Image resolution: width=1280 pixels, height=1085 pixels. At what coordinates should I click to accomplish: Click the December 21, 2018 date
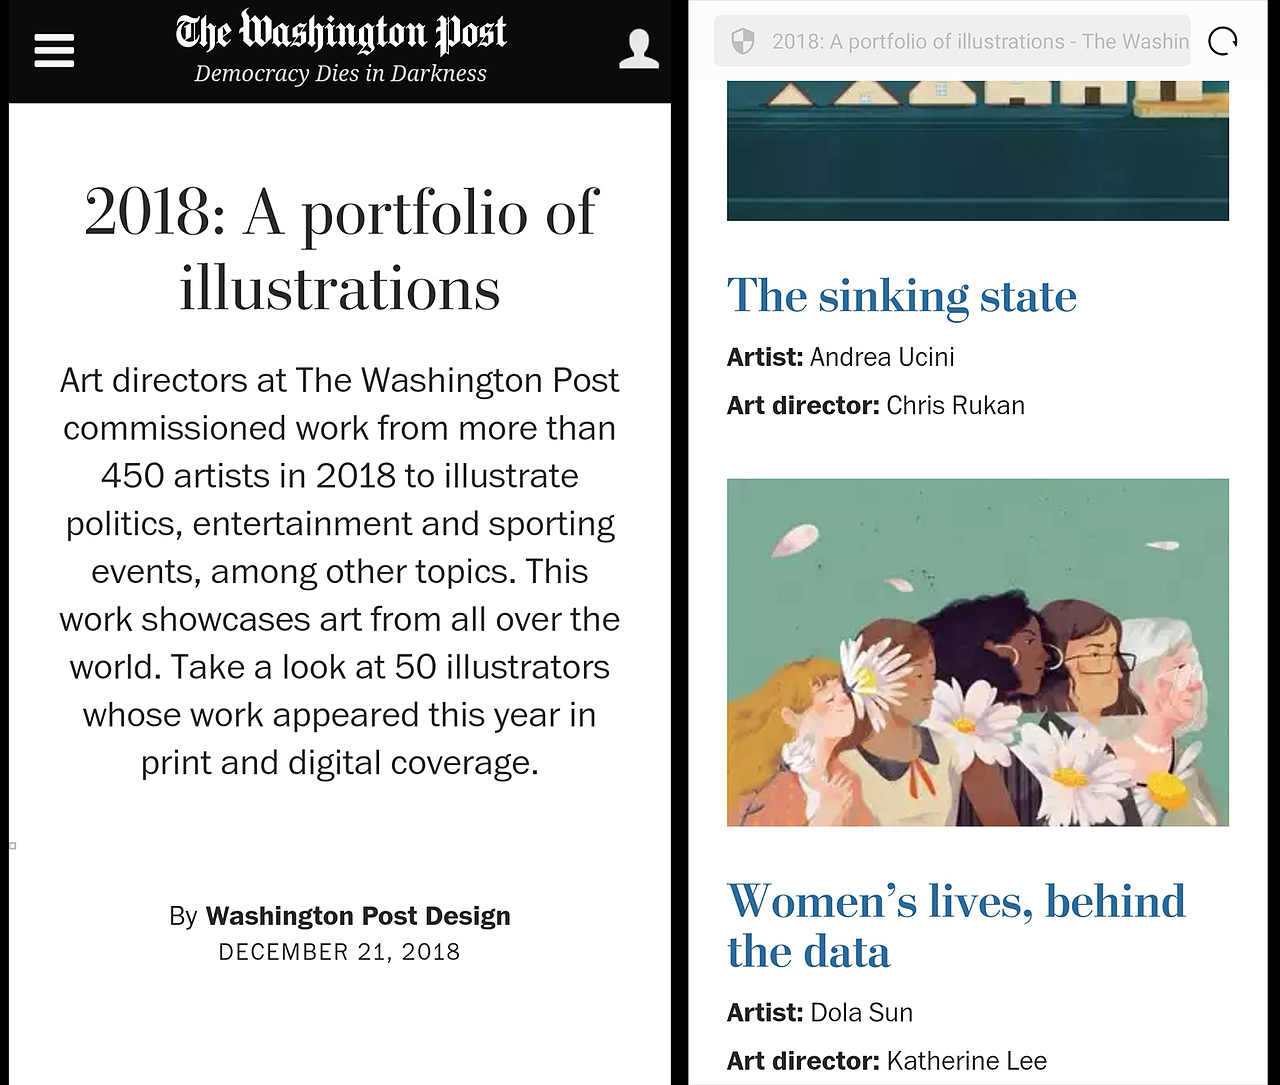click(339, 952)
